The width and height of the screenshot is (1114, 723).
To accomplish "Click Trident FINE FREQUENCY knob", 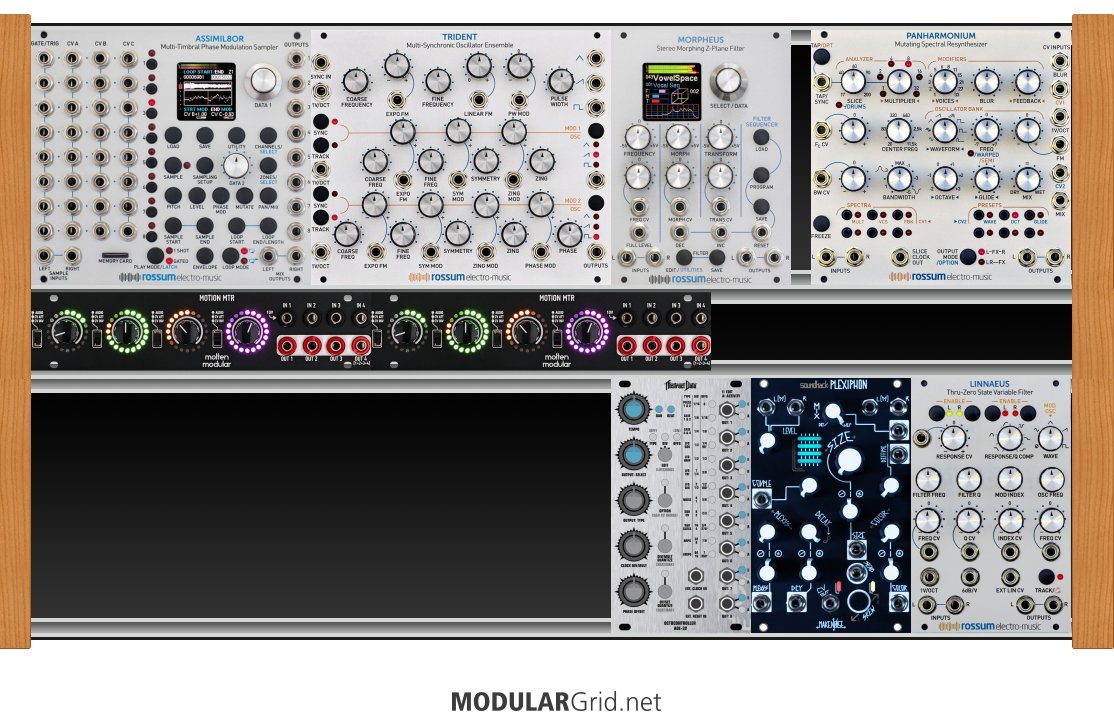I will pos(438,82).
